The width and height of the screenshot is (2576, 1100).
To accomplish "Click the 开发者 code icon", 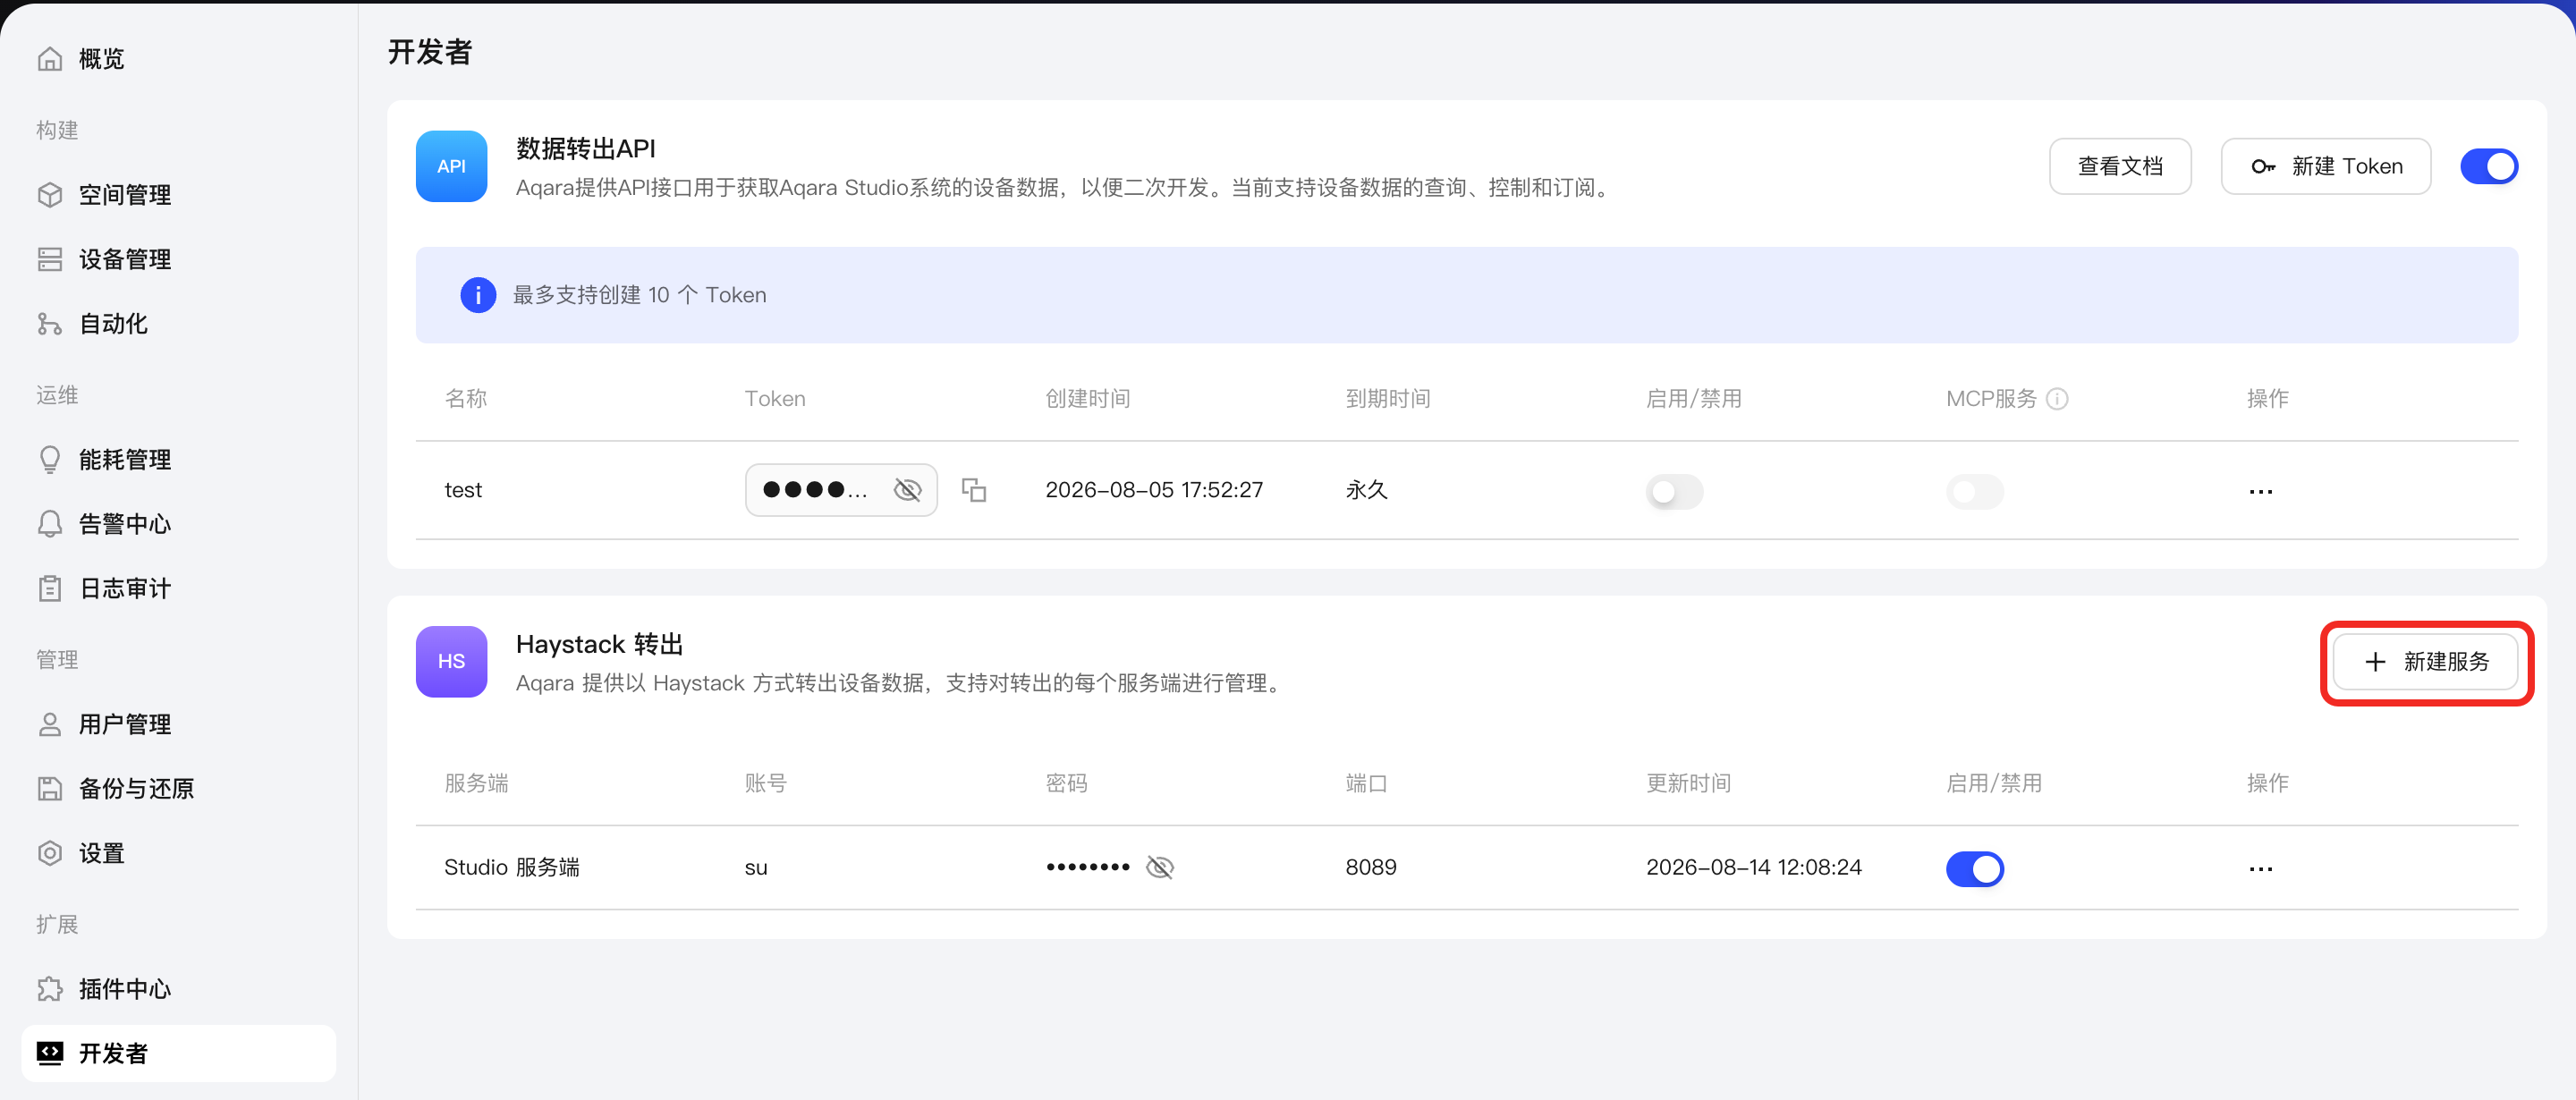I will [50, 1053].
